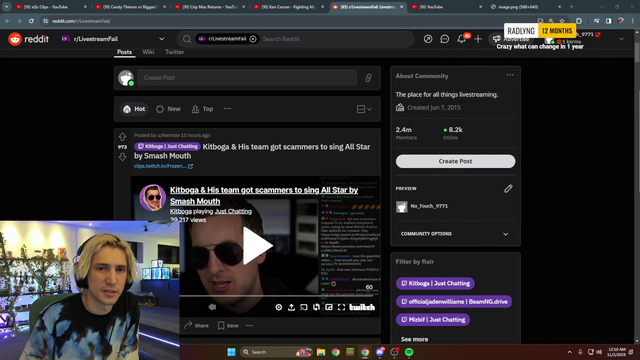The height and width of the screenshot is (360, 640).
Task: Open a new browser tab
Action: 571,7
